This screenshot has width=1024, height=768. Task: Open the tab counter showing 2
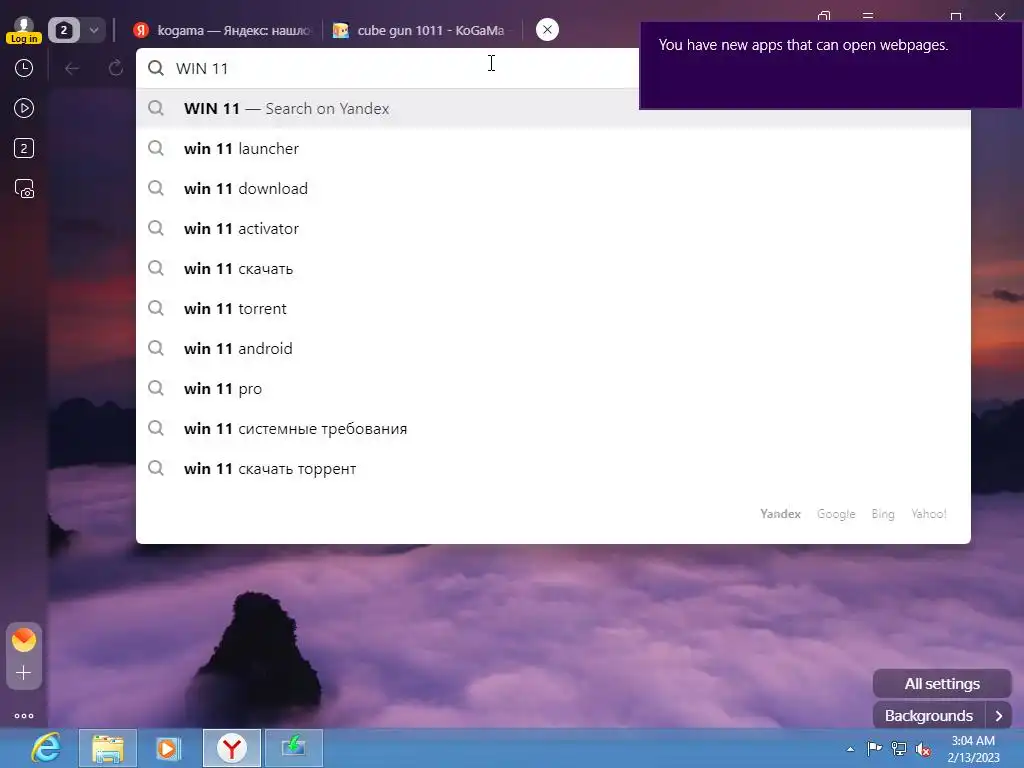pos(64,30)
